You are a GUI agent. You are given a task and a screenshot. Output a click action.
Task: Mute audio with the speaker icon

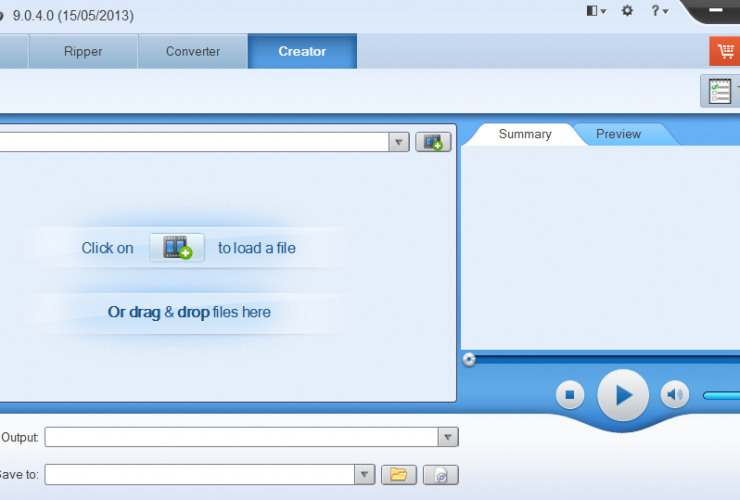tap(676, 395)
